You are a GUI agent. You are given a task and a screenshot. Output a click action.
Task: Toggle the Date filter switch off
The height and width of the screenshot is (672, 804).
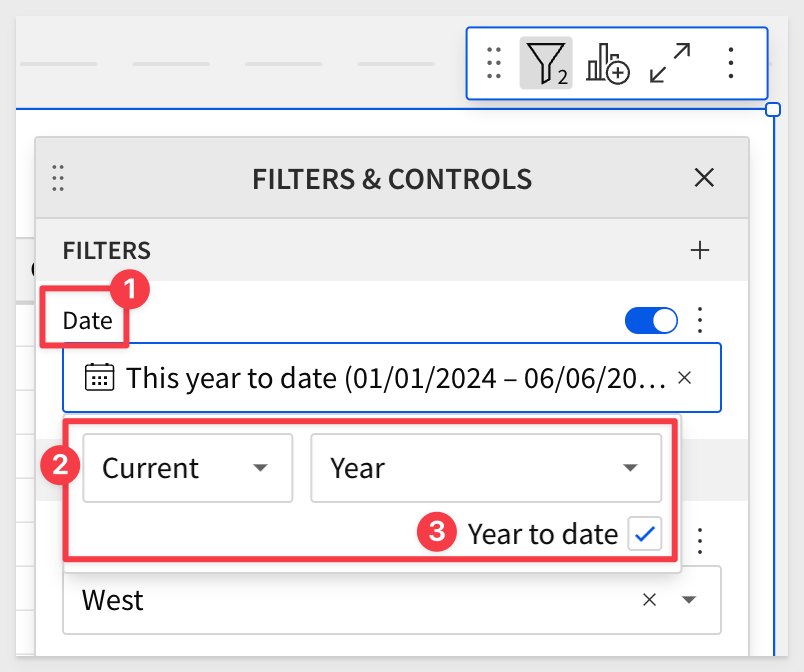(651, 320)
